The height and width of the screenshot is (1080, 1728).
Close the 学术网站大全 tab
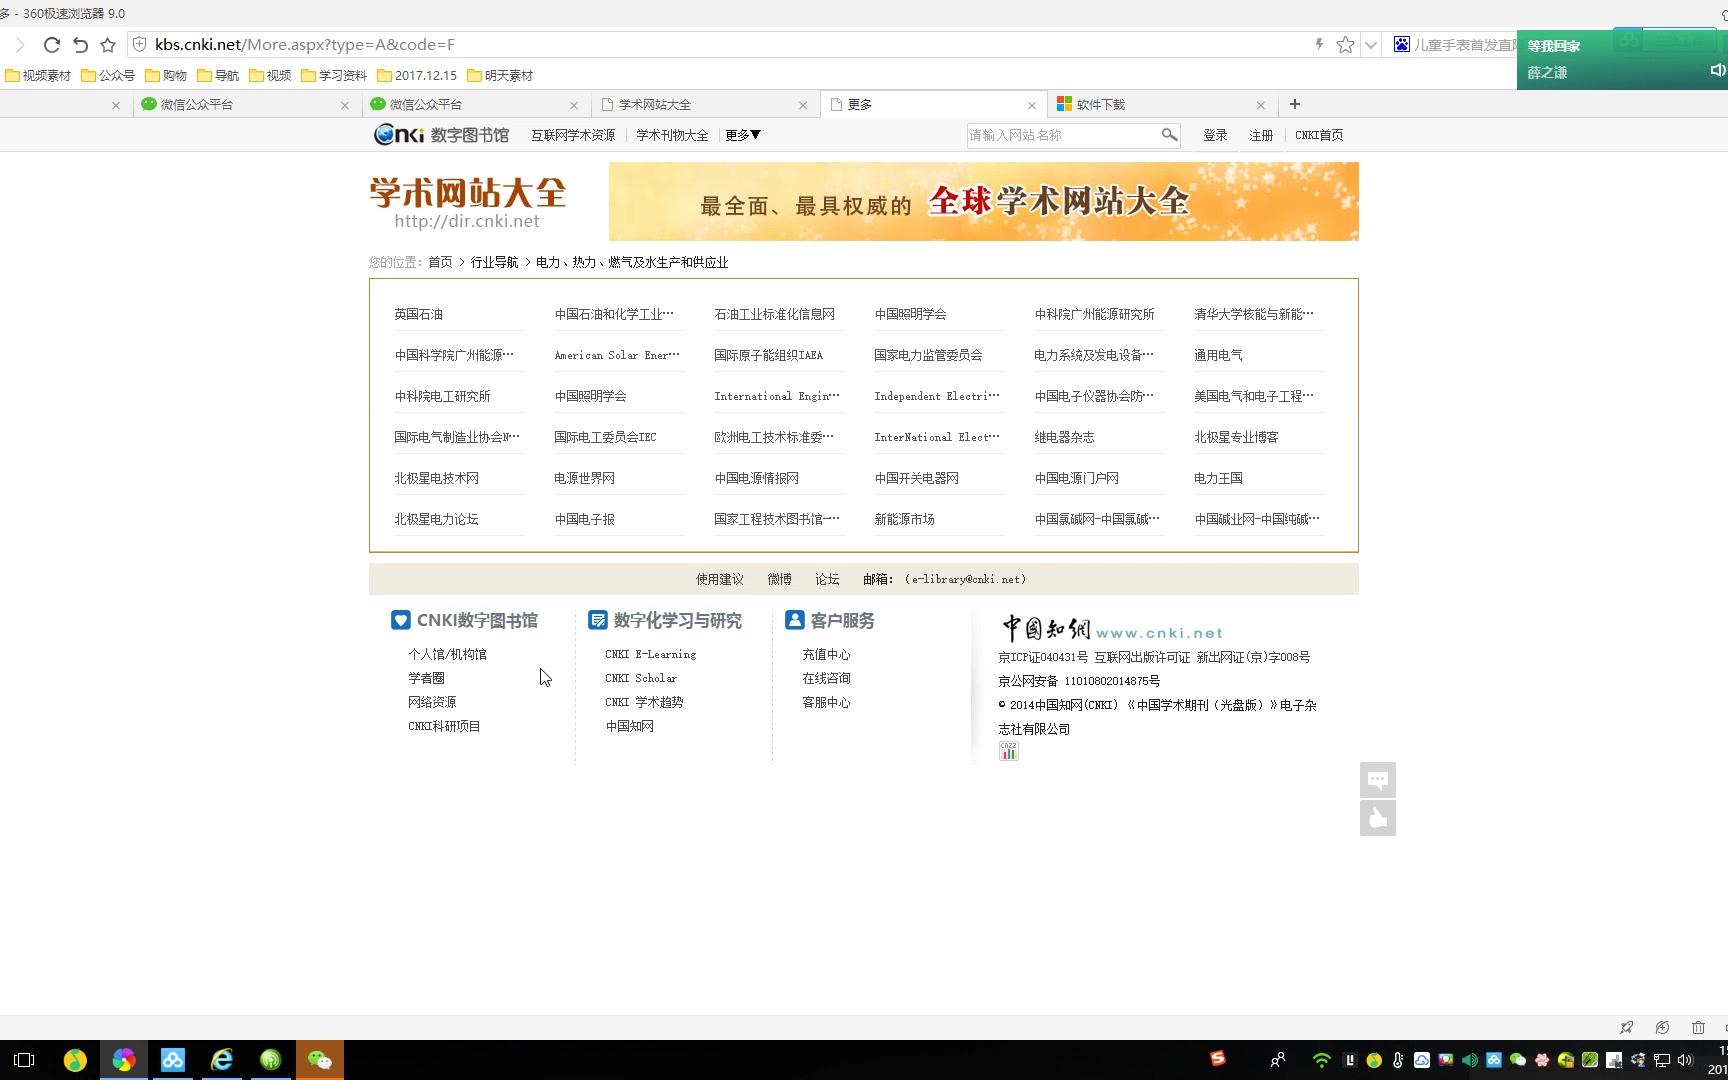pyautogui.click(x=802, y=105)
